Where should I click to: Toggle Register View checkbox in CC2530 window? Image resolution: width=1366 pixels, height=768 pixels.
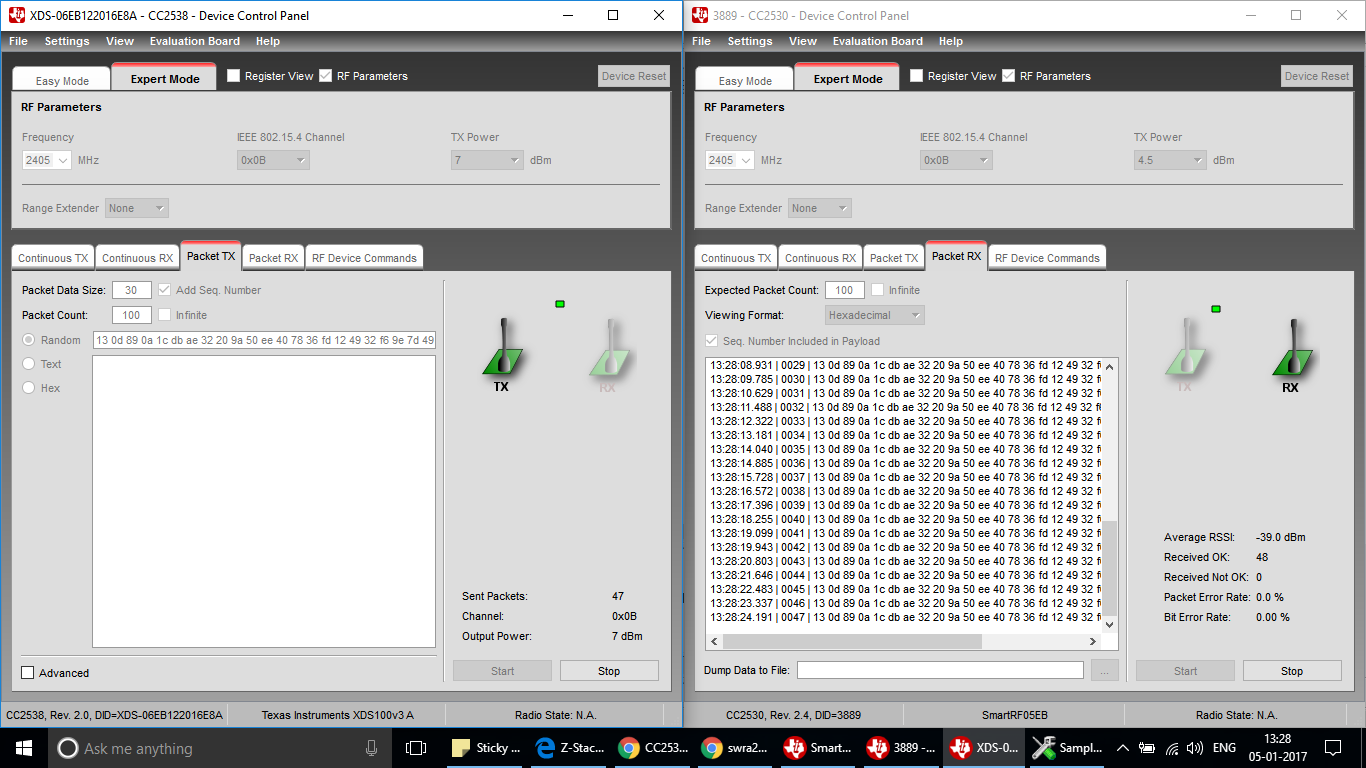tap(917, 76)
